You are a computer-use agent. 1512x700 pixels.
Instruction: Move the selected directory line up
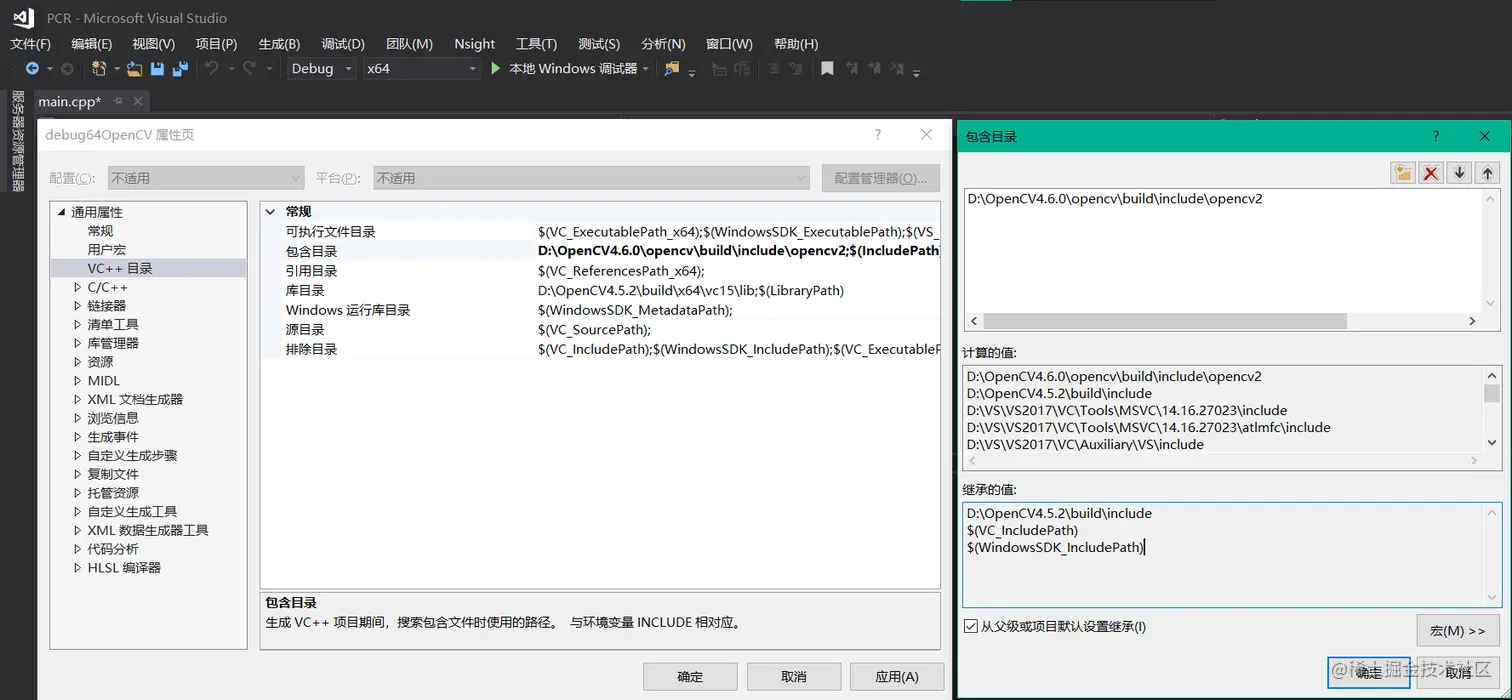(1487, 173)
